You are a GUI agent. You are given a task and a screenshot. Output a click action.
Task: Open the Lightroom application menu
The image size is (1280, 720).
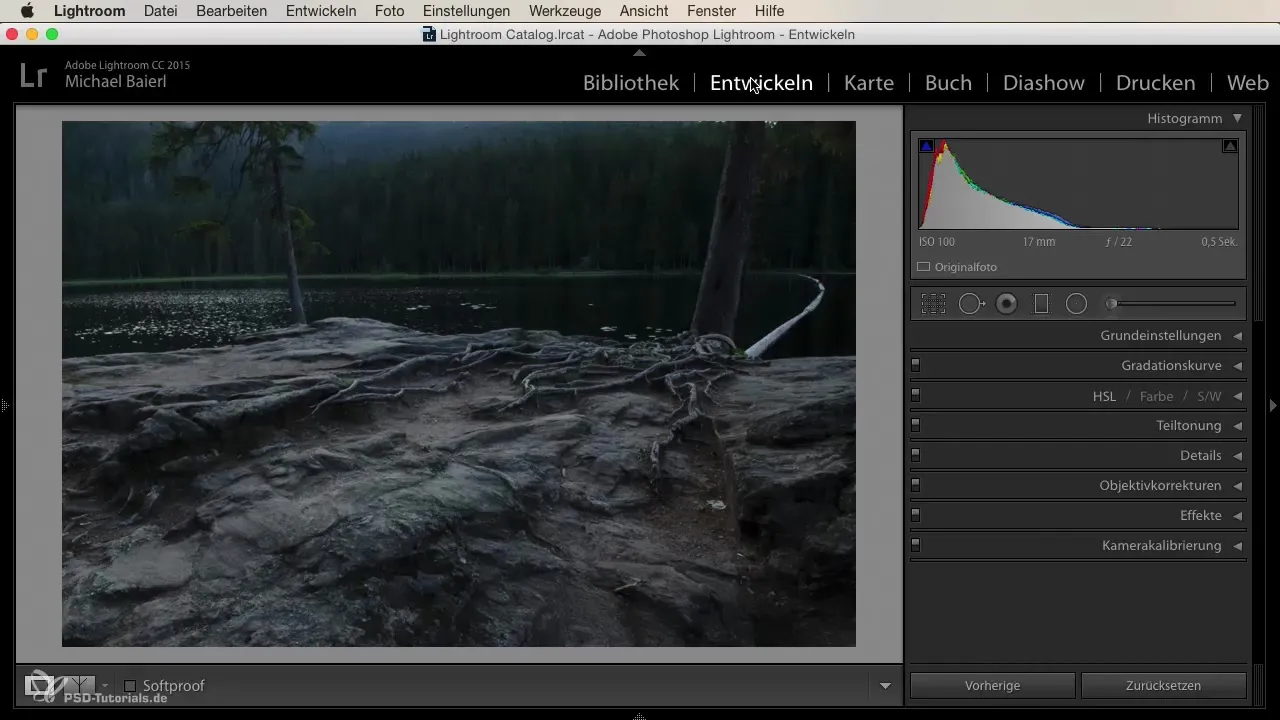point(89,11)
